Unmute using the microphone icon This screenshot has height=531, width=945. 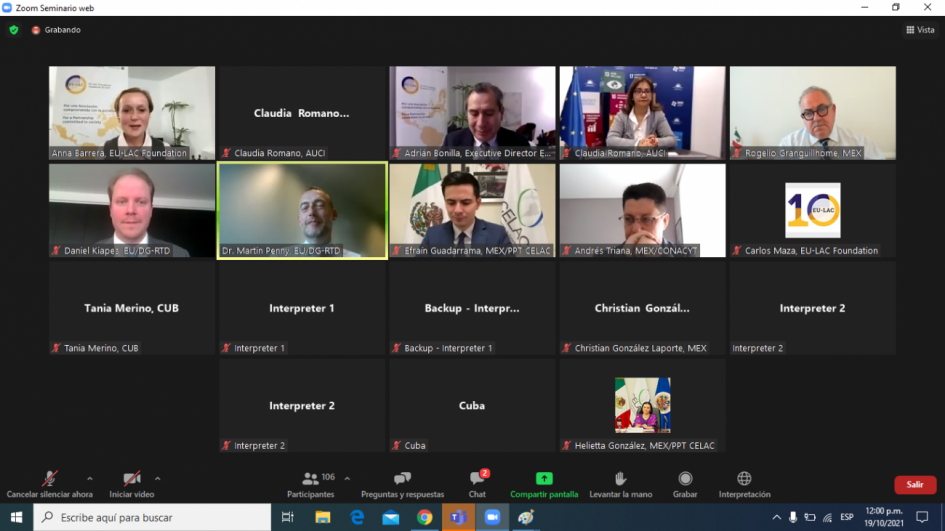click(x=49, y=479)
